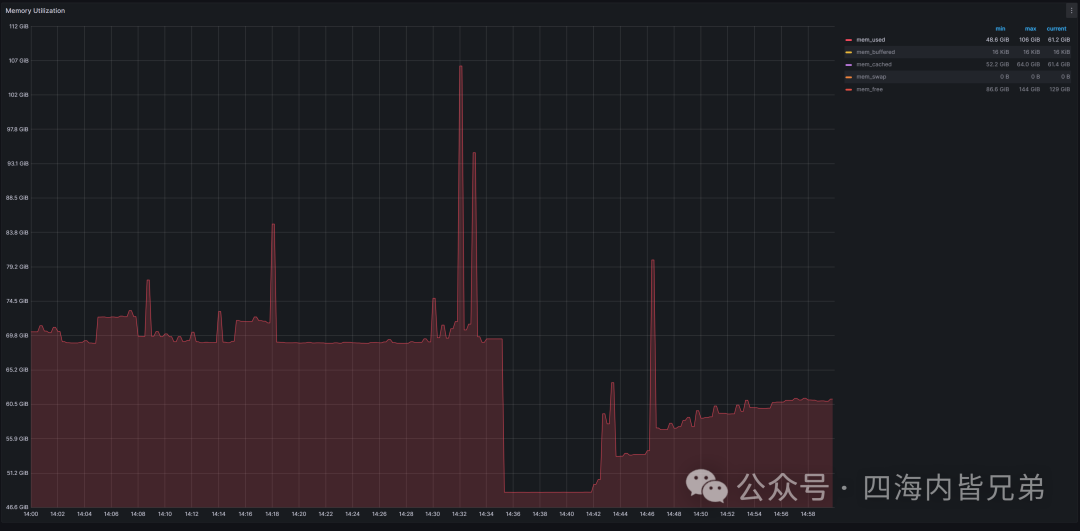Click the spike peak above 14:18

(x=273, y=225)
